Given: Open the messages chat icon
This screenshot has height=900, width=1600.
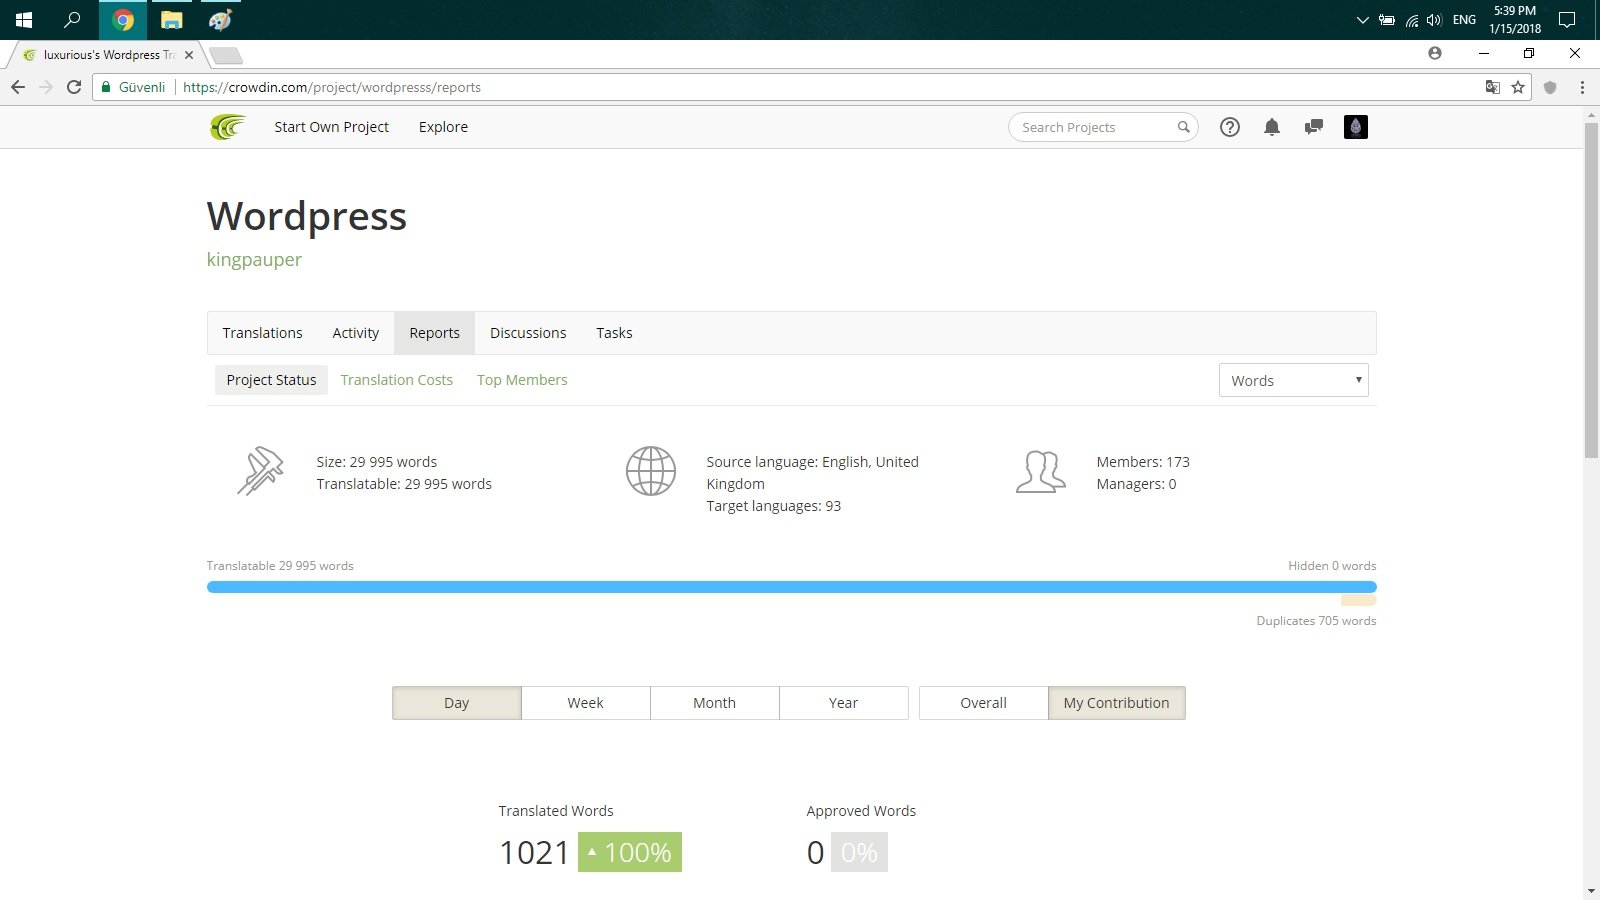Looking at the screenshot, I should pos(1314,127).
